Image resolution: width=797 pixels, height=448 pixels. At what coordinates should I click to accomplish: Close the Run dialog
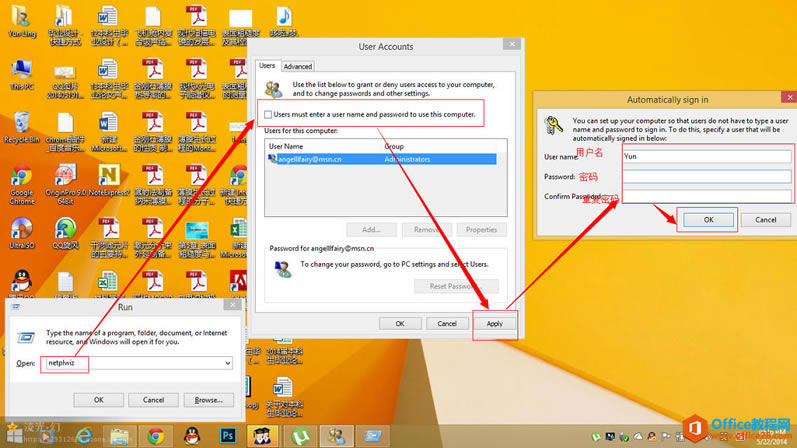click(232, 305)
